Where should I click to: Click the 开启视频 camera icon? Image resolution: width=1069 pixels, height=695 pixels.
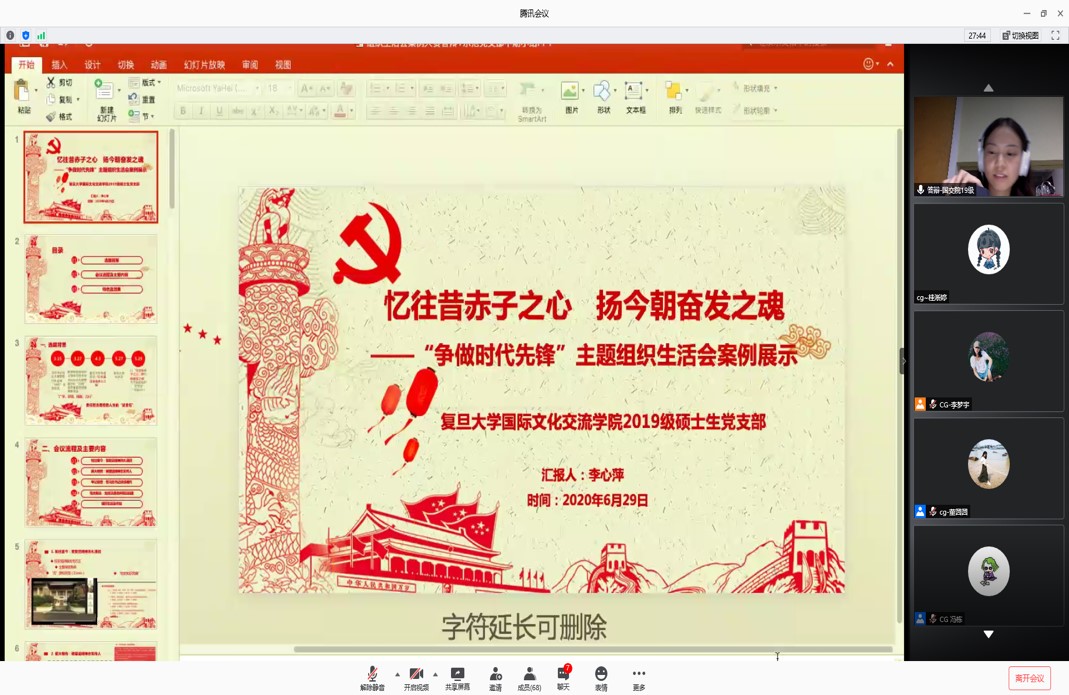point(416,673)
